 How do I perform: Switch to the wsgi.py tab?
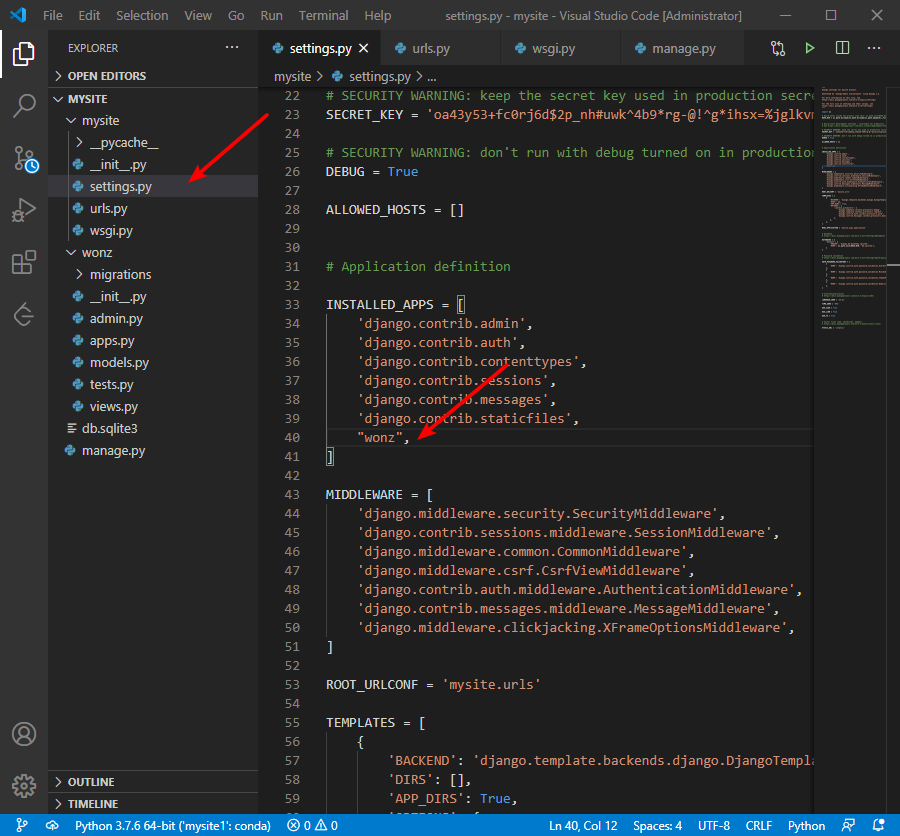point(560,48)
